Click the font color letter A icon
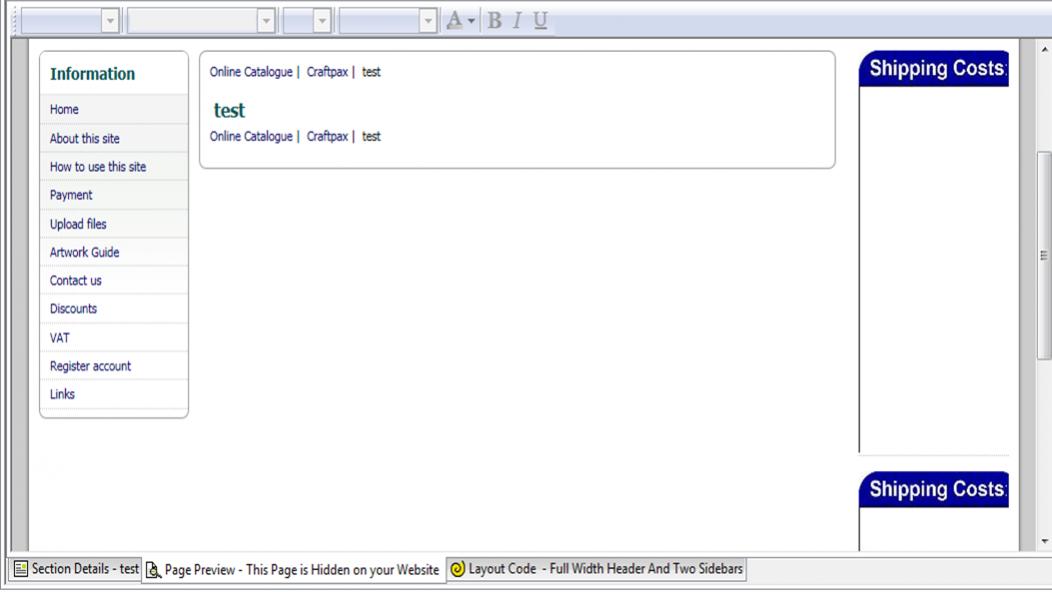This screenshot has width=1052, height=592. point(454,20)
